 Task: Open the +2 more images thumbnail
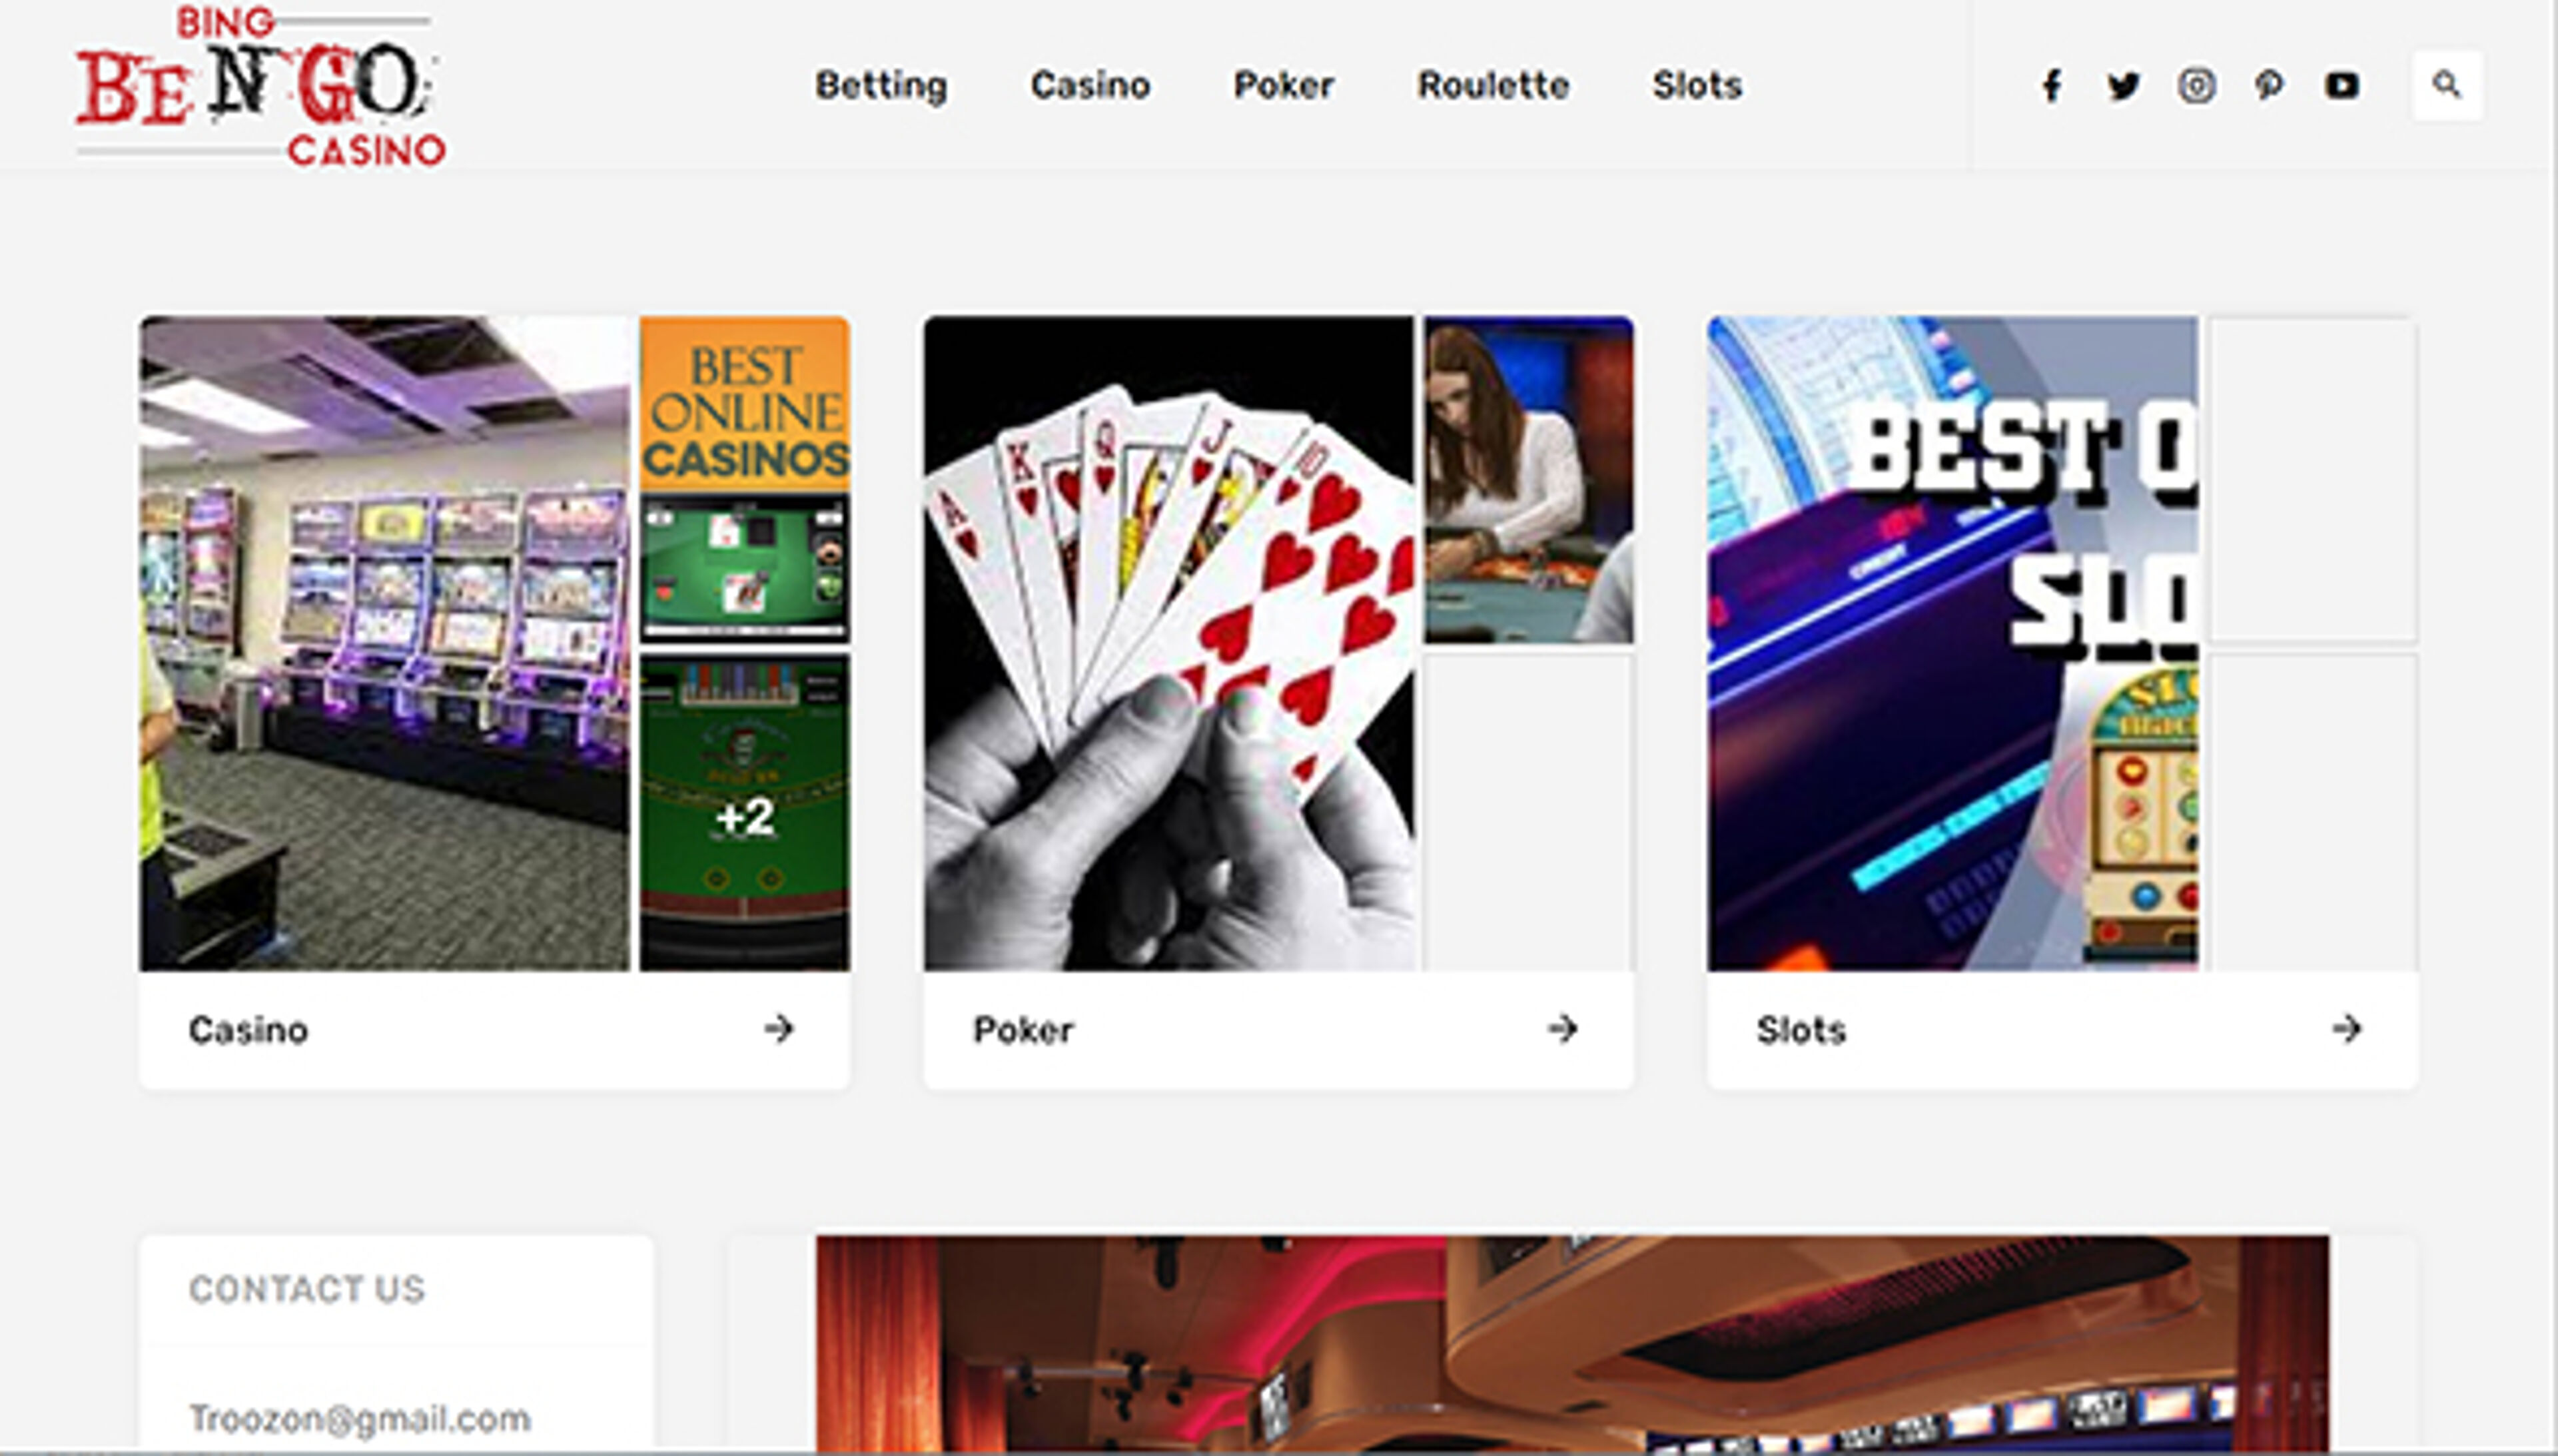pos(745,813)
